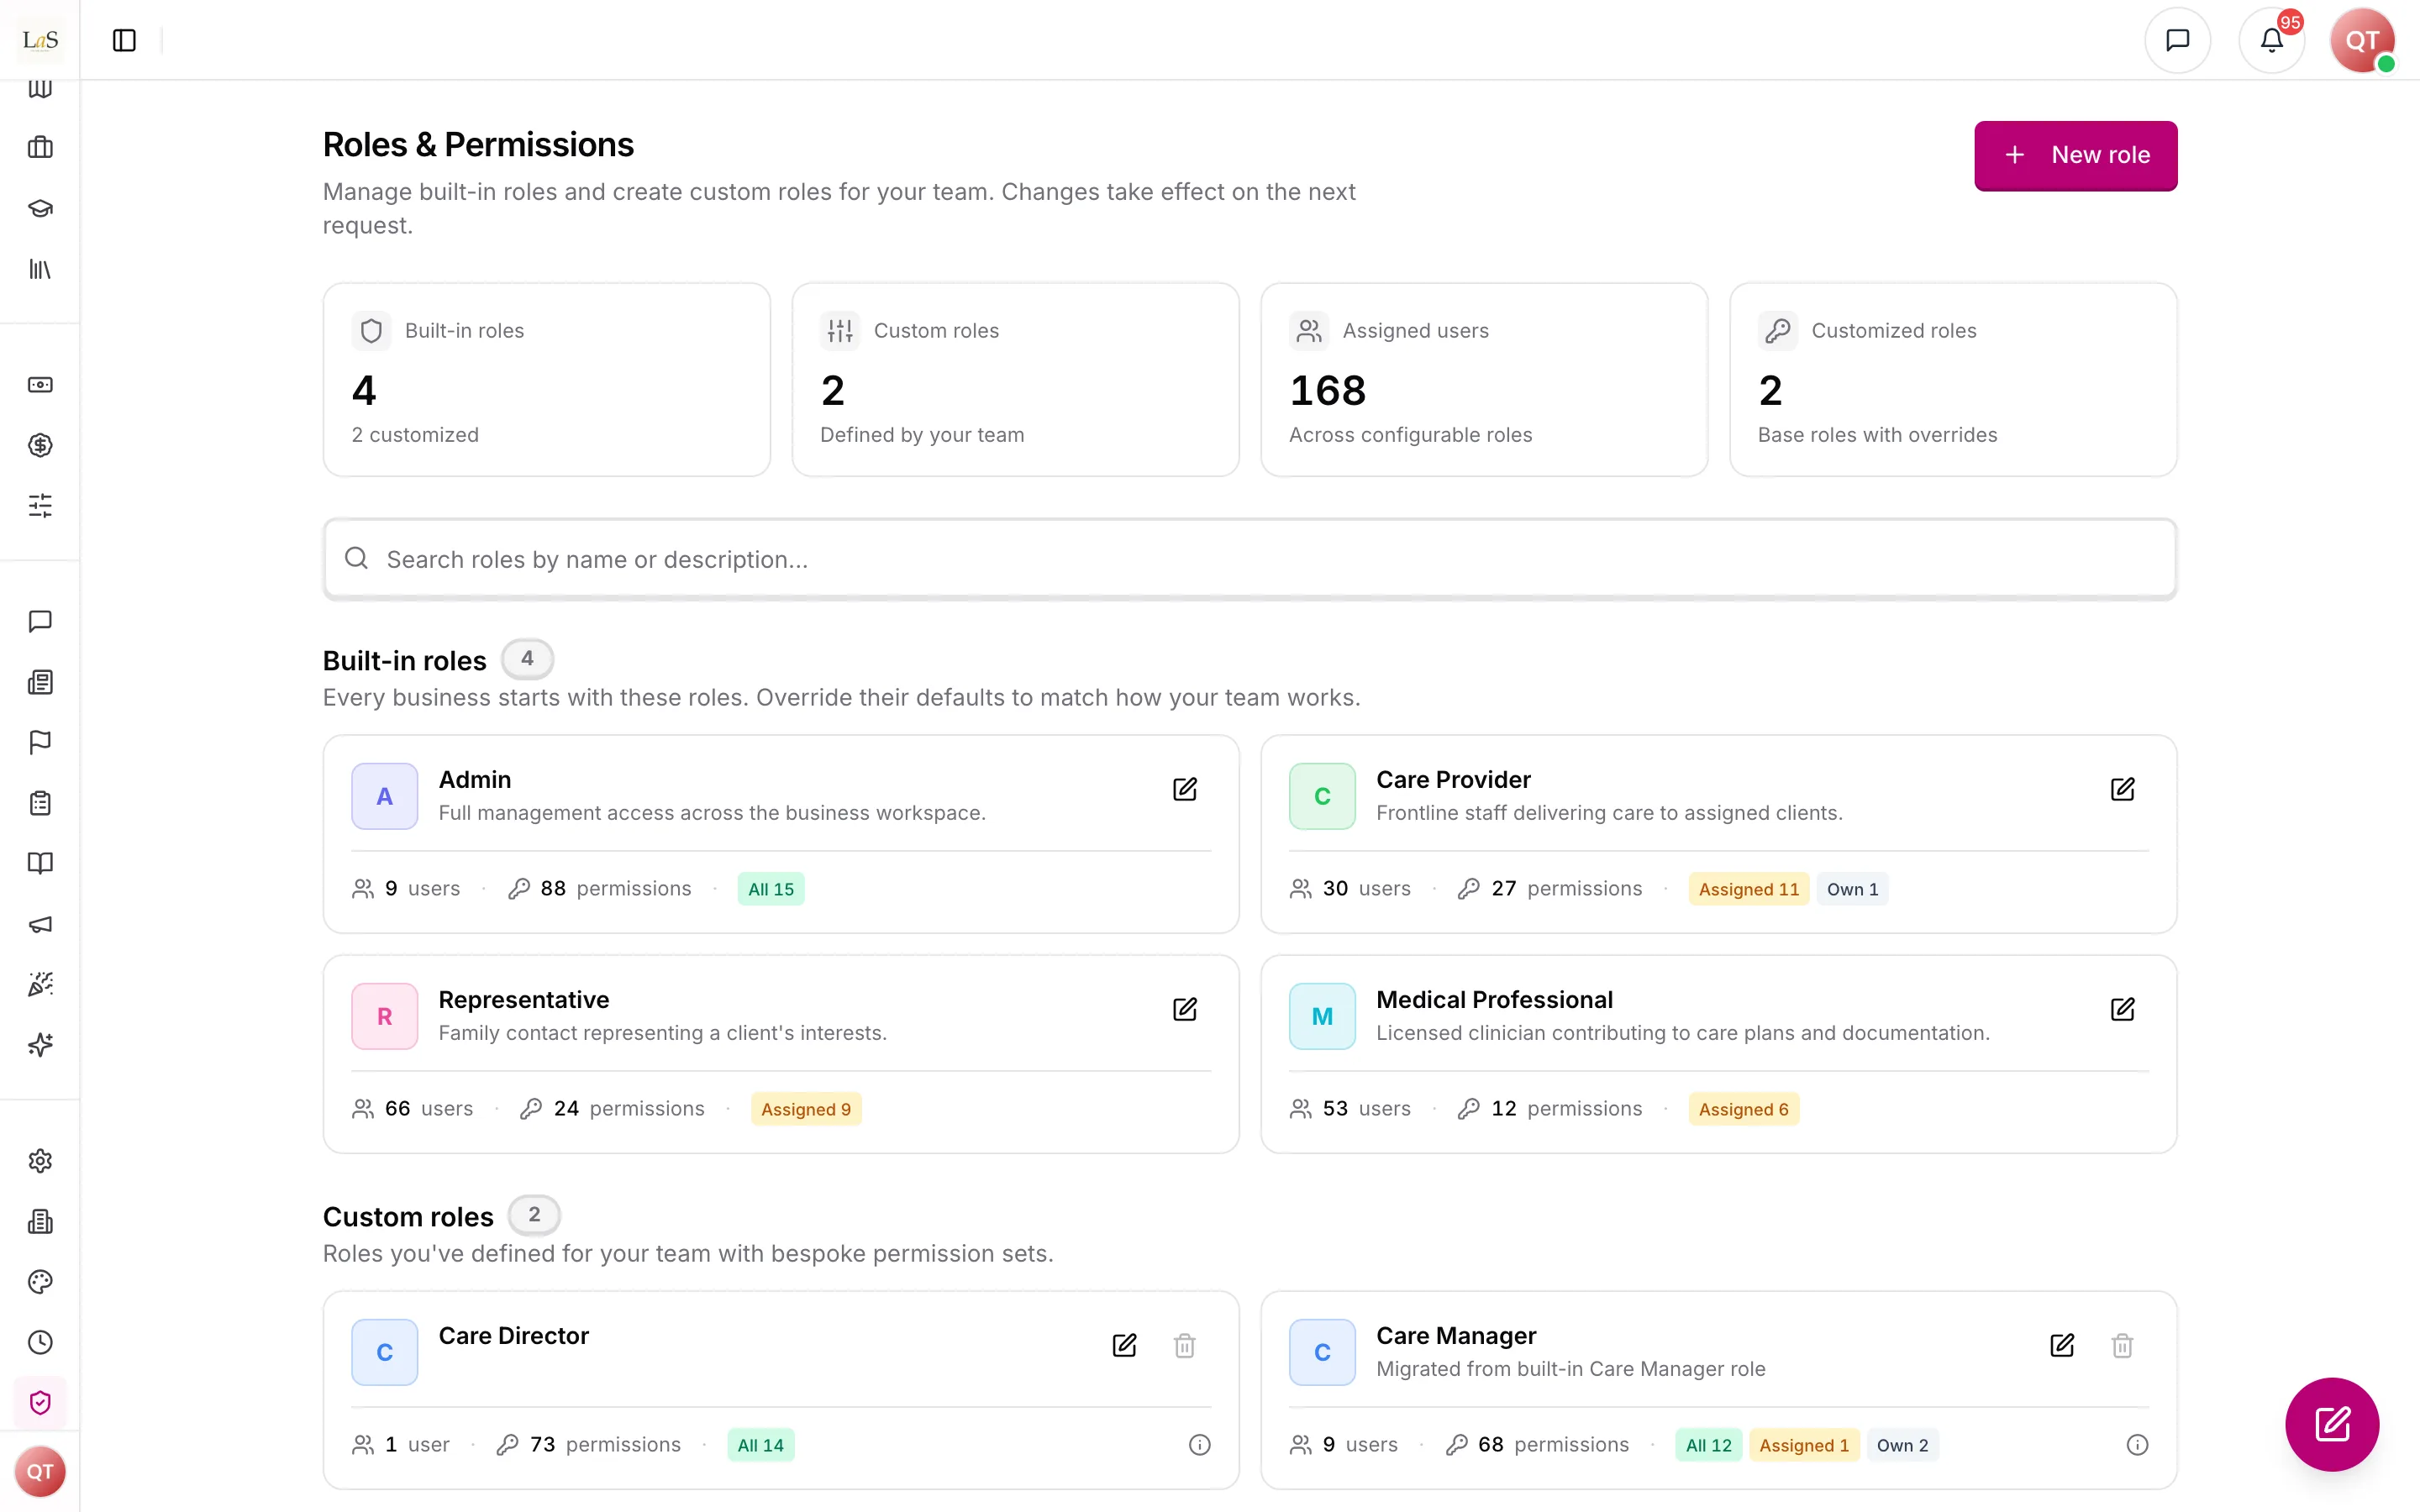
Task: Open the newspaper sidebar icon
Action: pos(40,682)
